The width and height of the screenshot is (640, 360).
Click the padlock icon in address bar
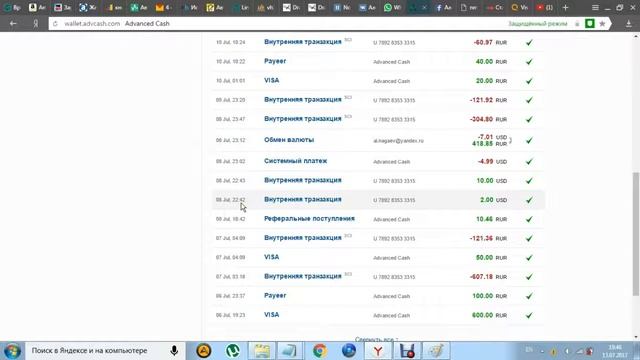point(577,24)
